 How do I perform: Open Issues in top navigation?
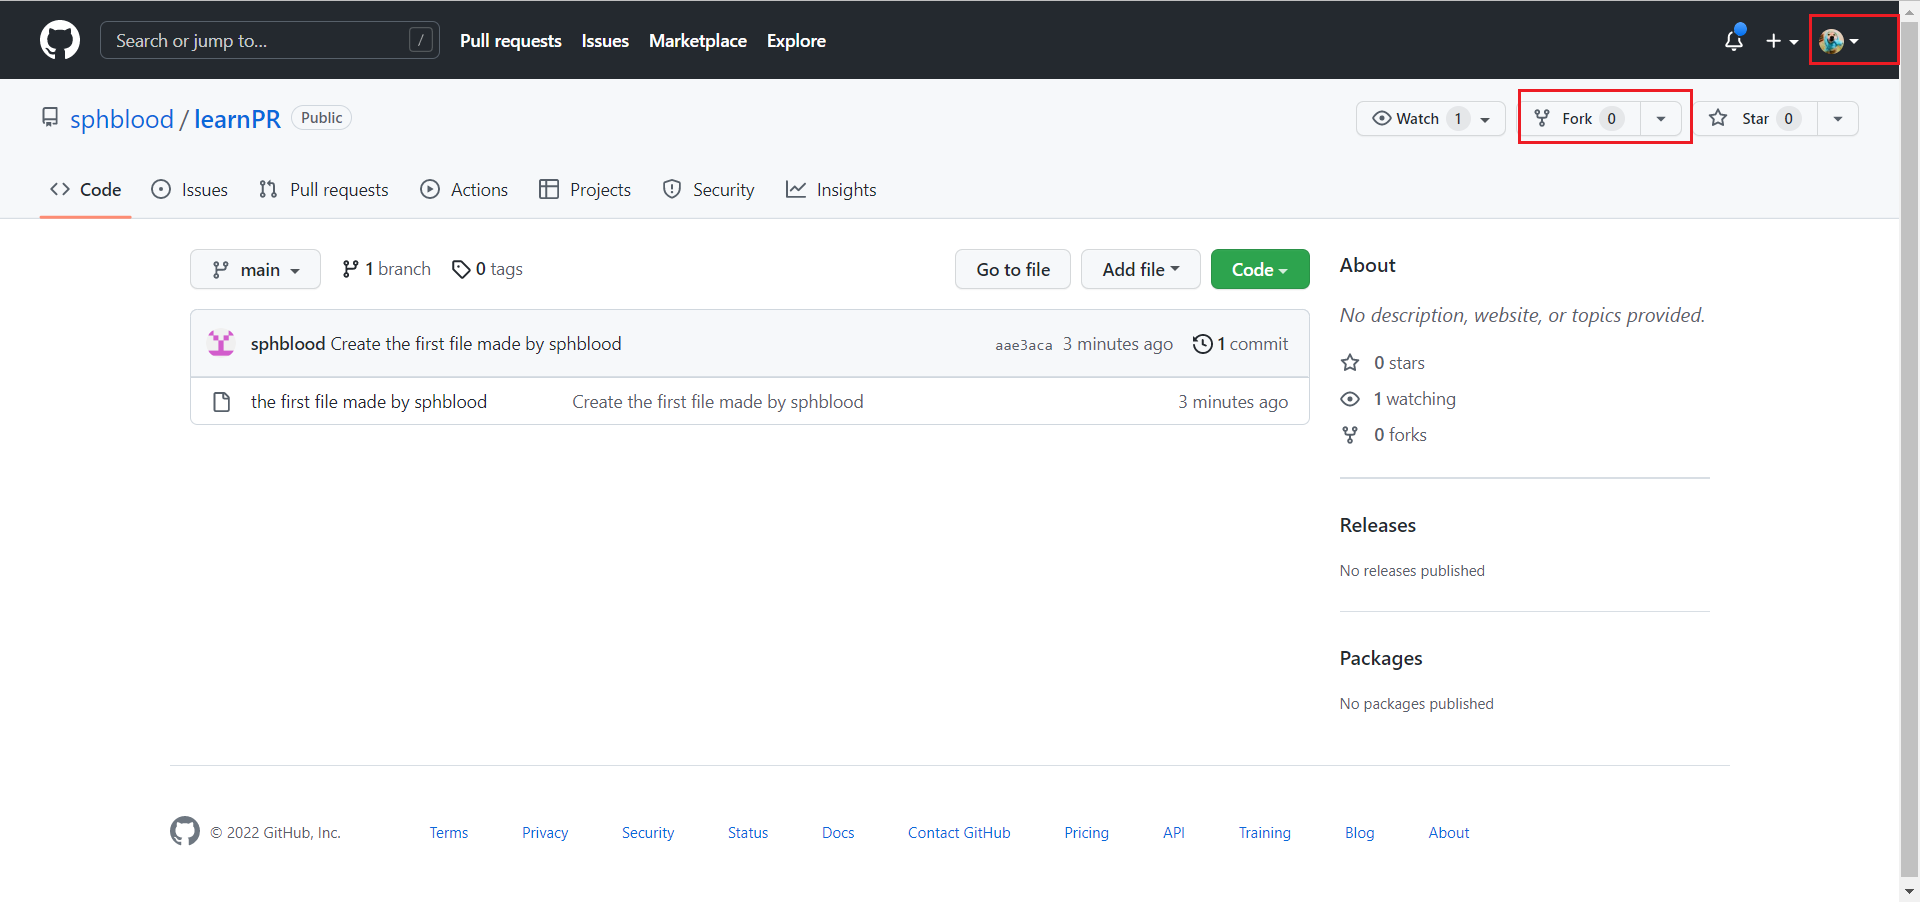click(605, 41)
